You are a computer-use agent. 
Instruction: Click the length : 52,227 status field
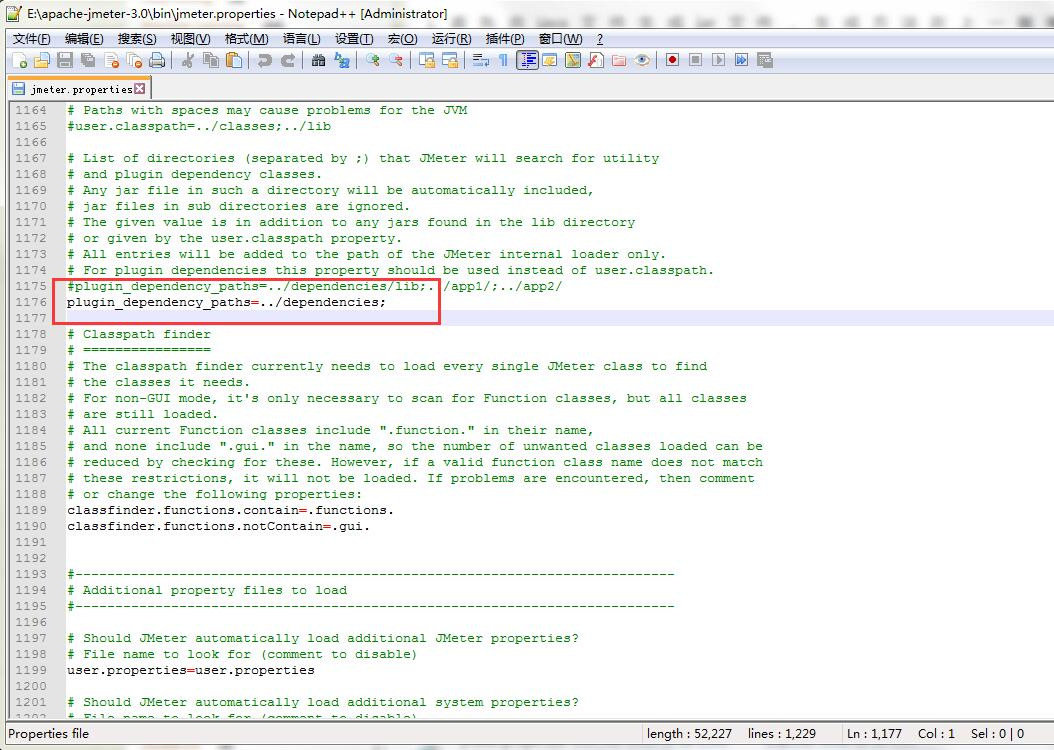689,734
